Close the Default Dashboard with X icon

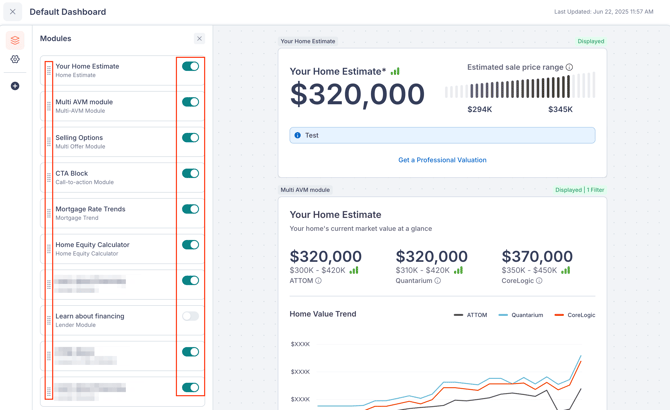click(13, 12)
